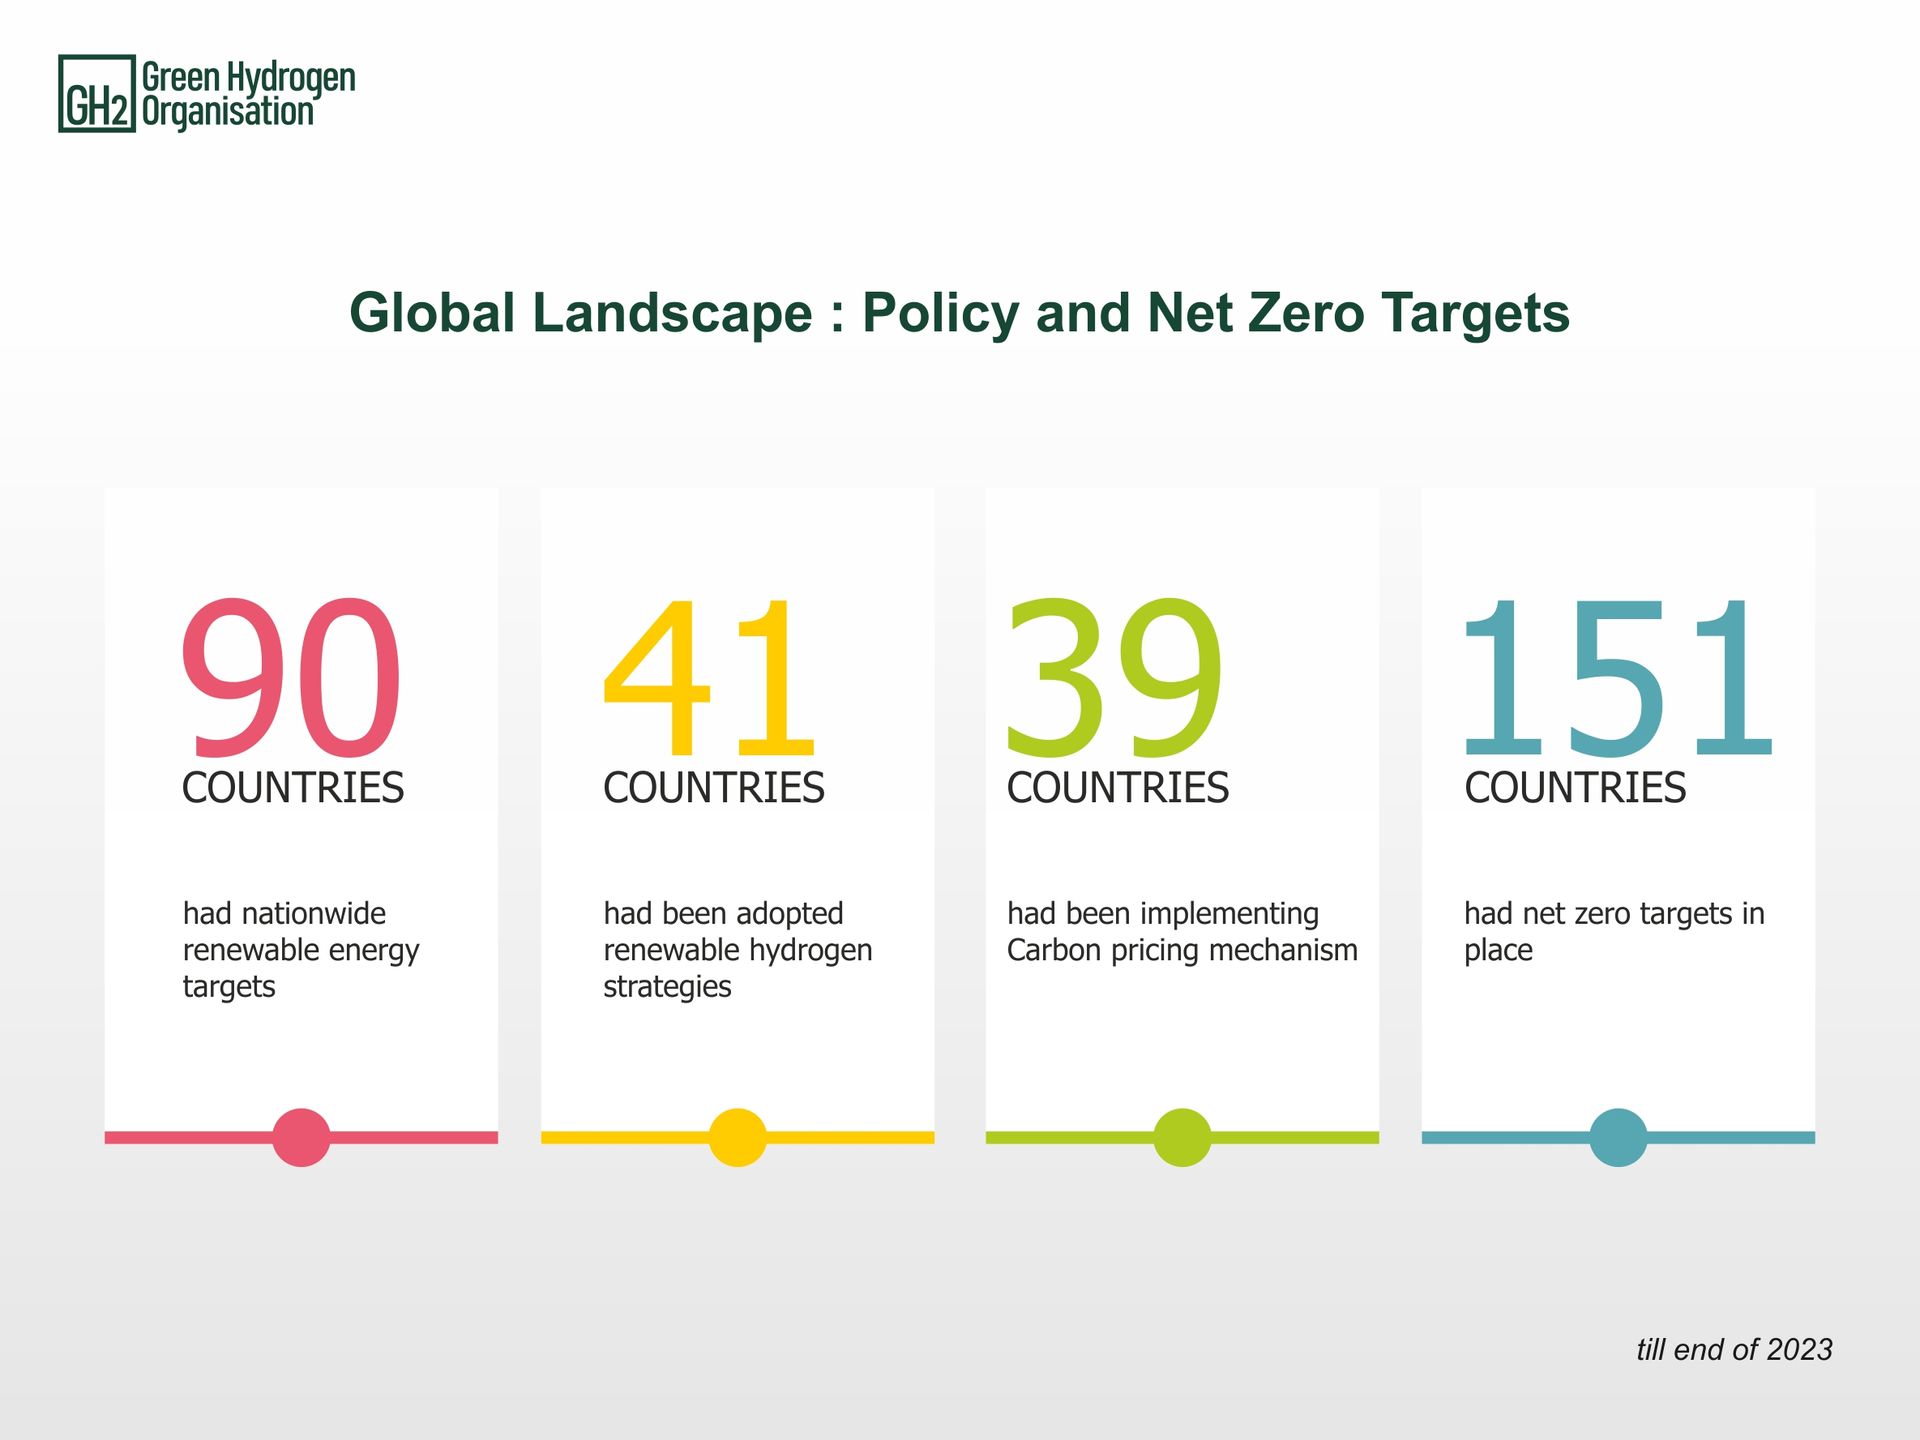Click the 'till end of 2023' footnote

pyautogui.click(x=1734, y=1350)
